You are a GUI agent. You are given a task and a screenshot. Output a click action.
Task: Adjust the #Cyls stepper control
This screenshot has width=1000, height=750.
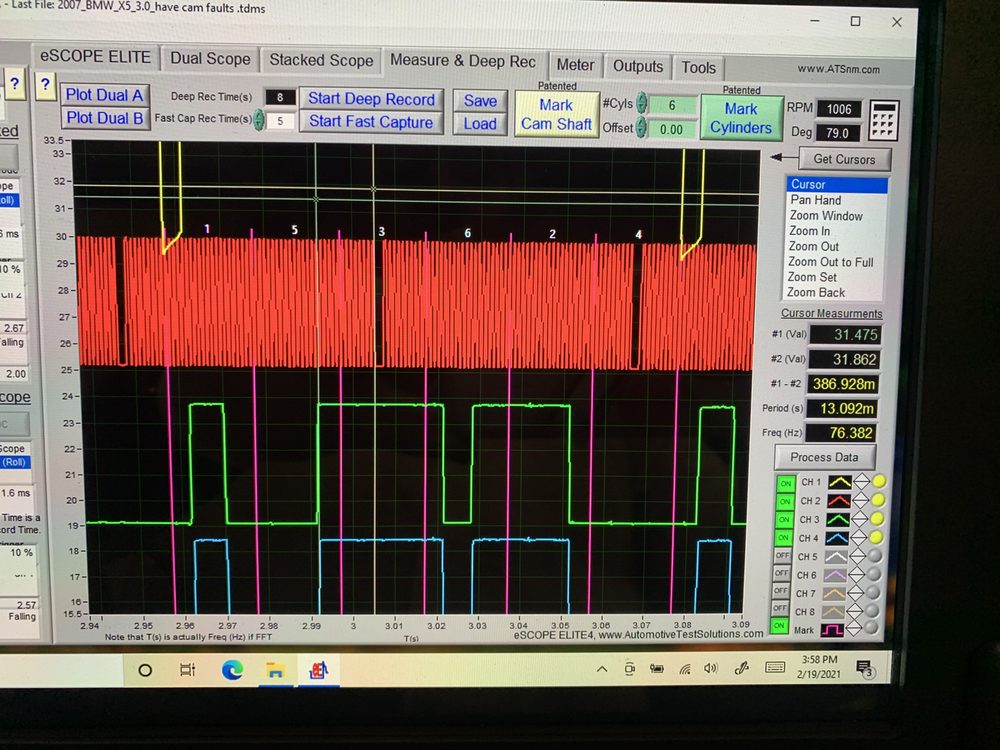coord(642,105)
